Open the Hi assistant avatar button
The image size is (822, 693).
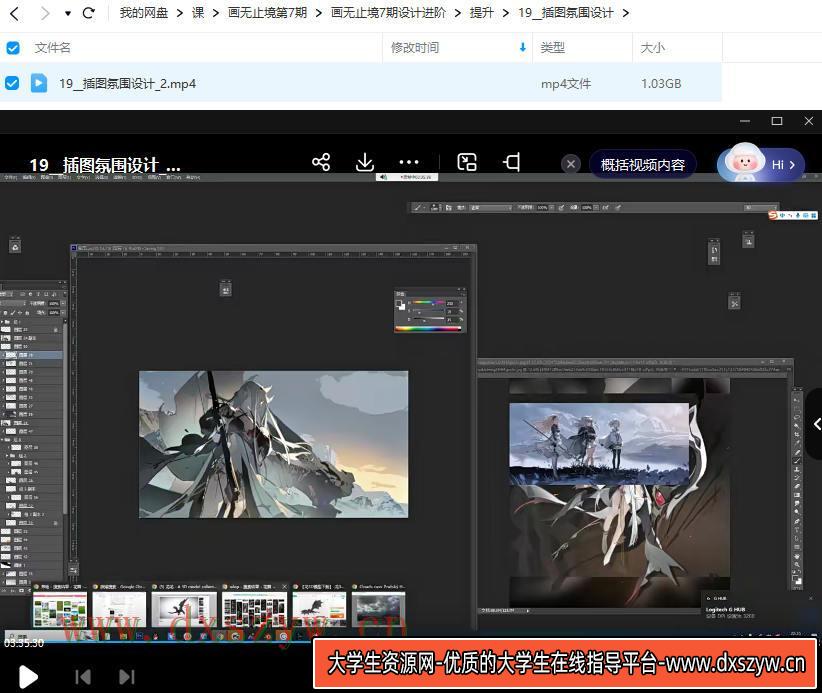tap(761, 164)
